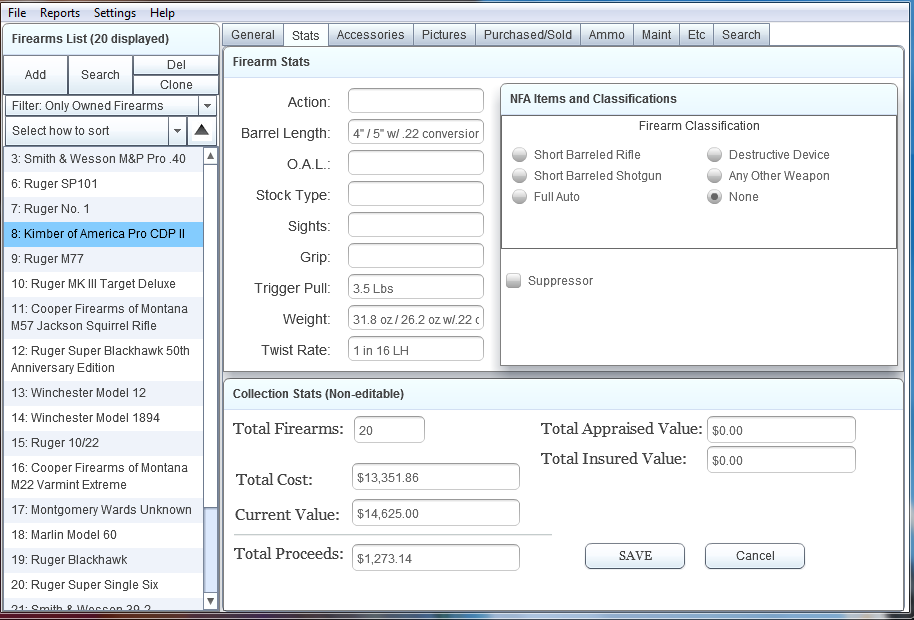The height and width of the screenshot is (620, 914).
Task: Select 7: Ruger No. 1
Action: pyautogui.click(x=104, y=209)
